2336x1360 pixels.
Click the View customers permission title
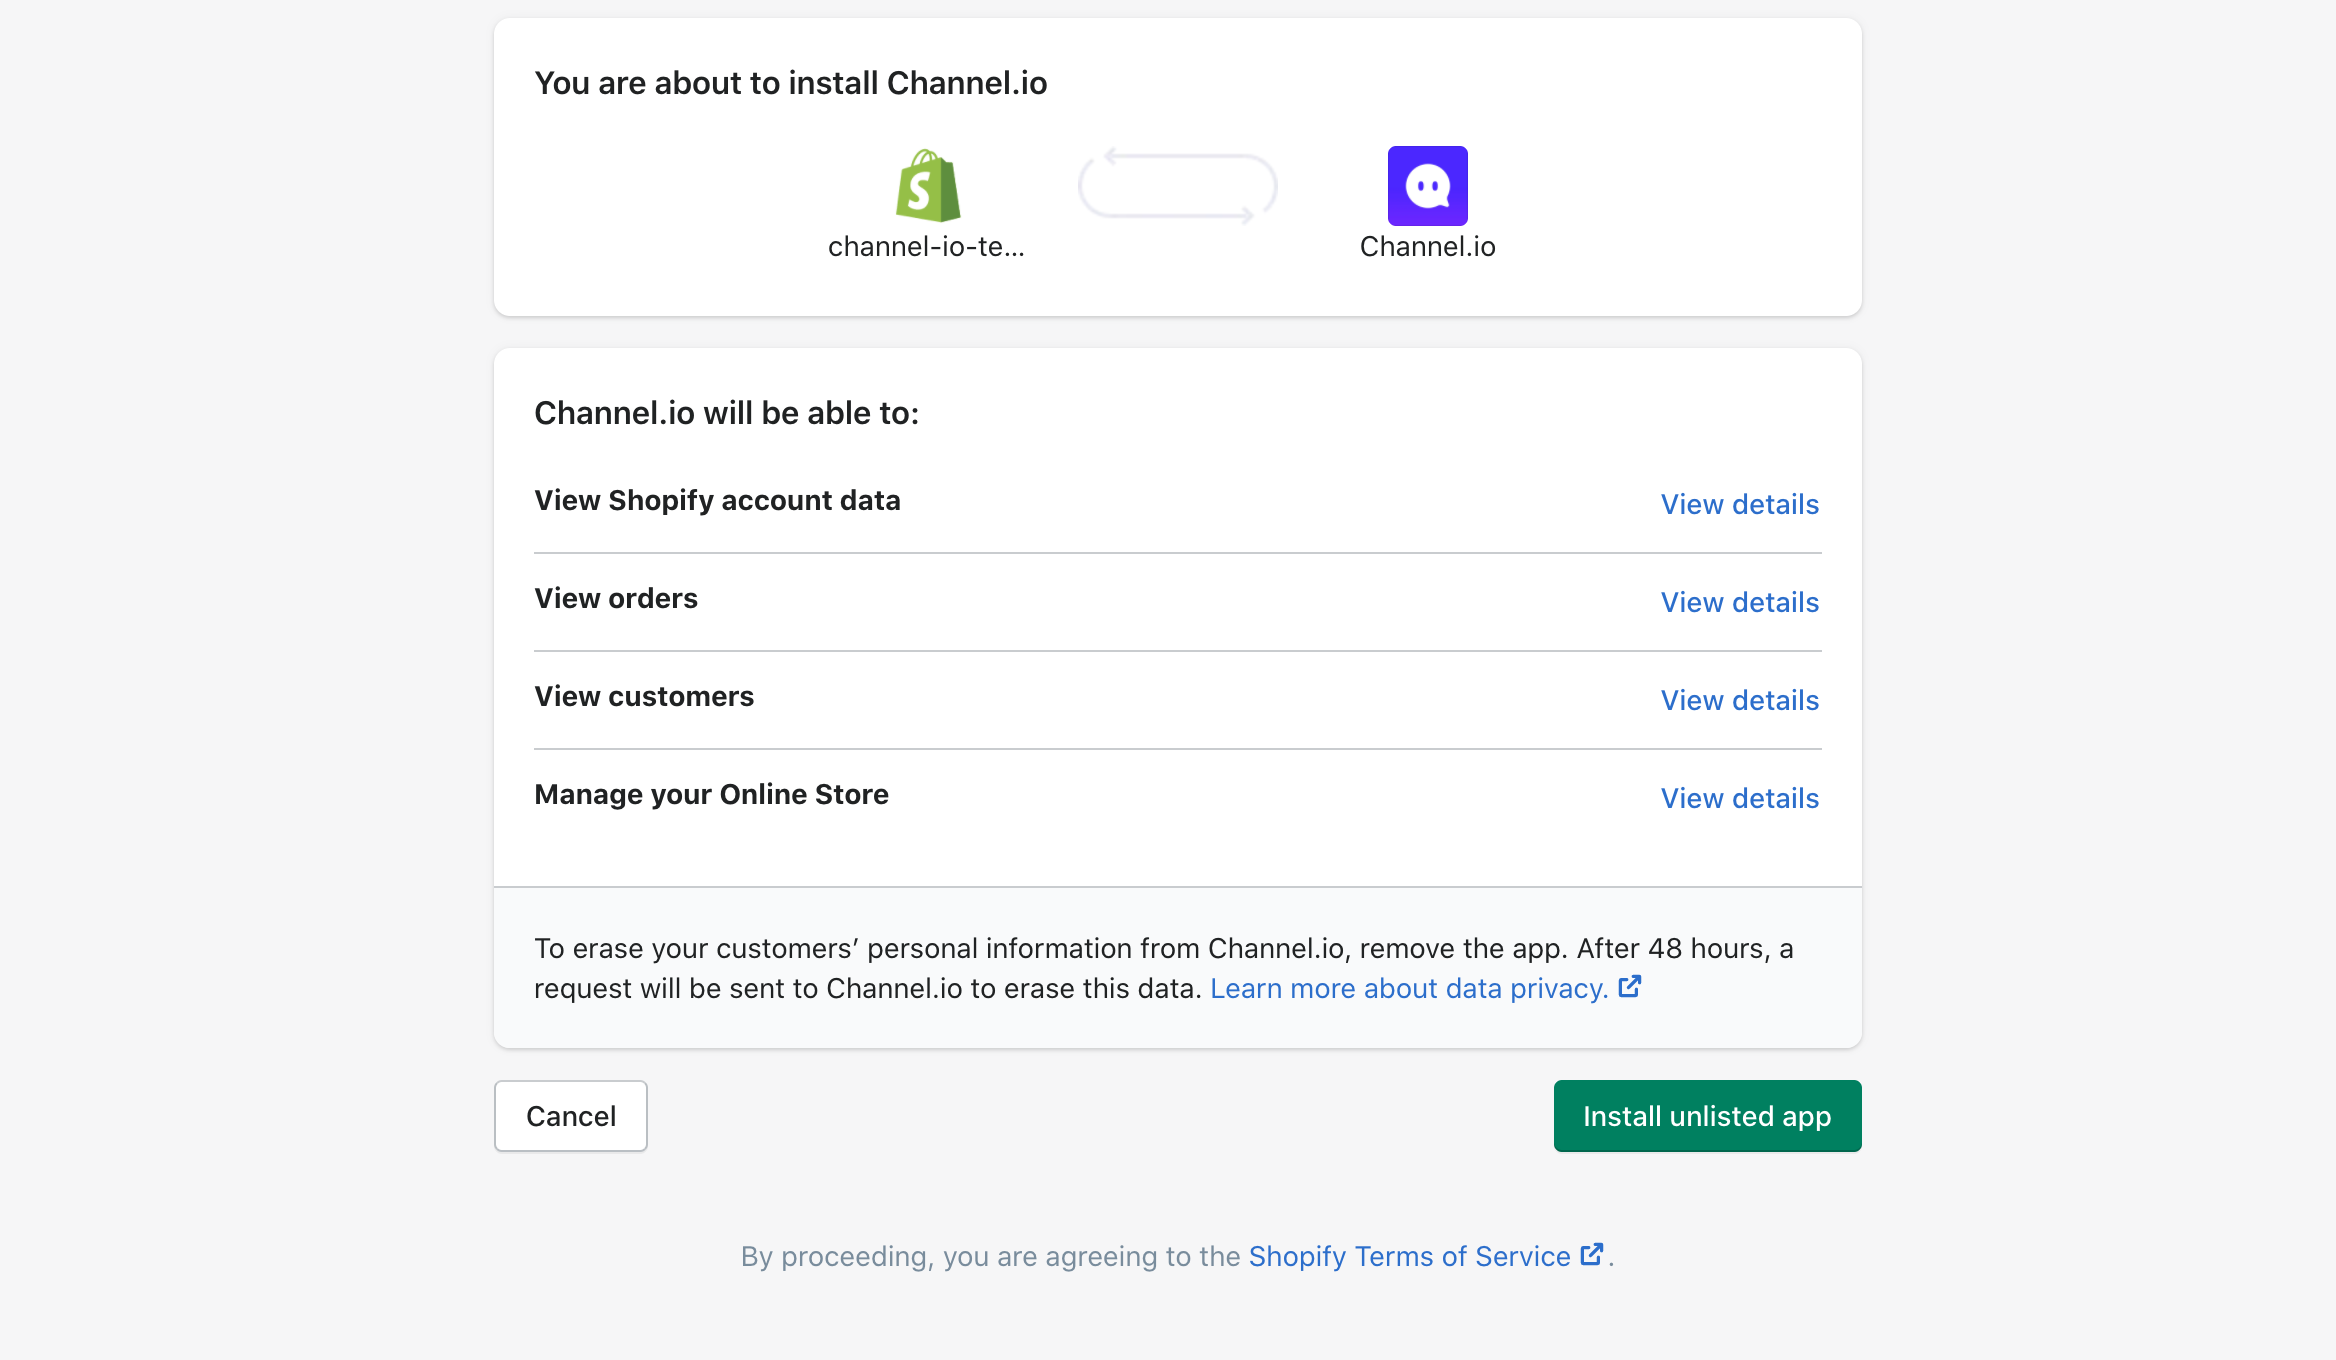point(644,696)
